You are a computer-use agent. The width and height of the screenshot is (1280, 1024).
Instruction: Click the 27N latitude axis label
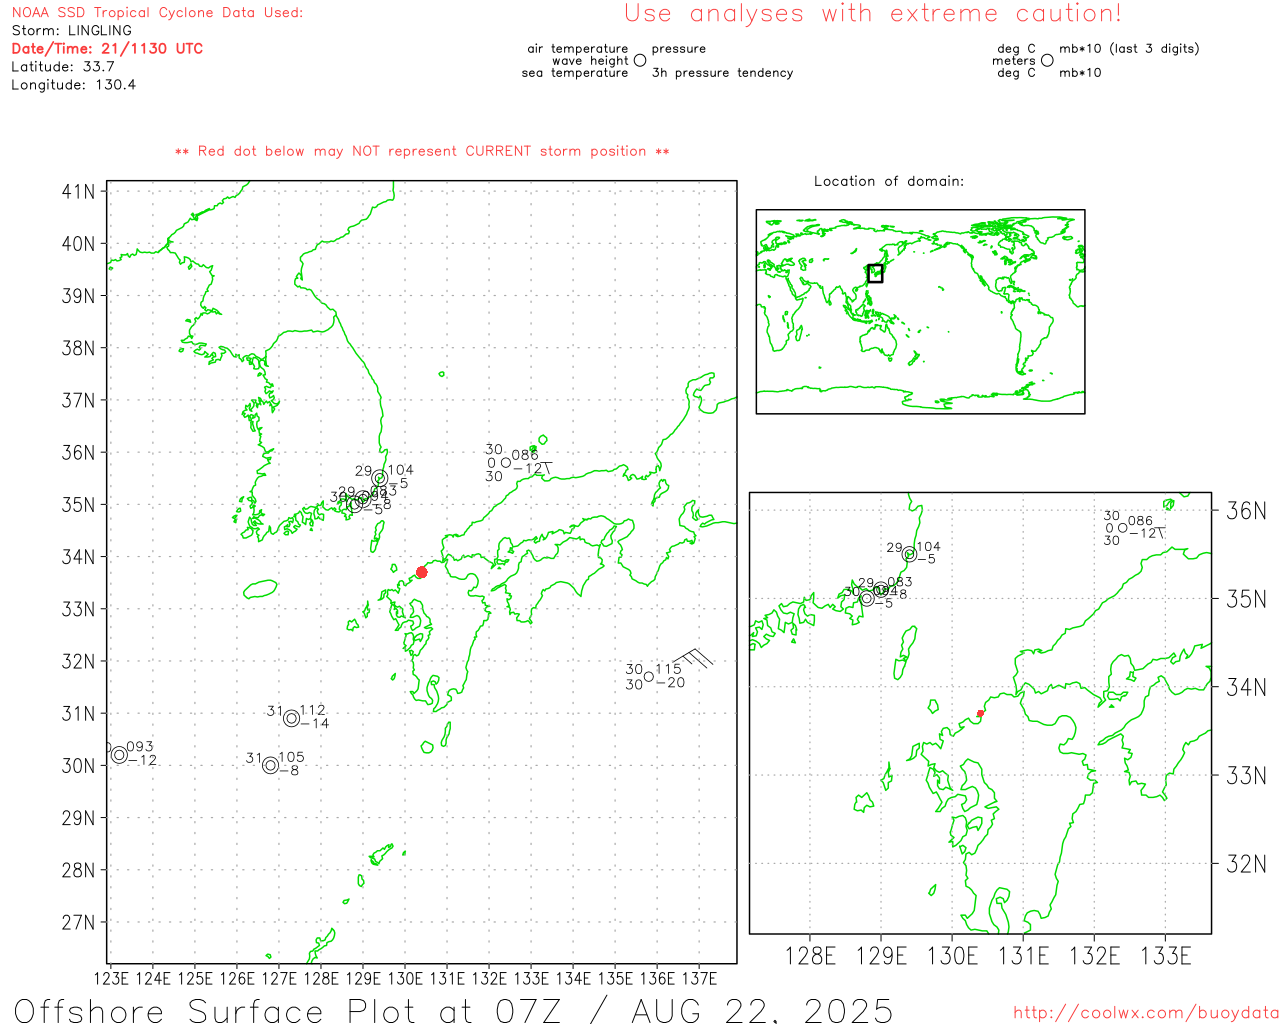coord(78,922)
